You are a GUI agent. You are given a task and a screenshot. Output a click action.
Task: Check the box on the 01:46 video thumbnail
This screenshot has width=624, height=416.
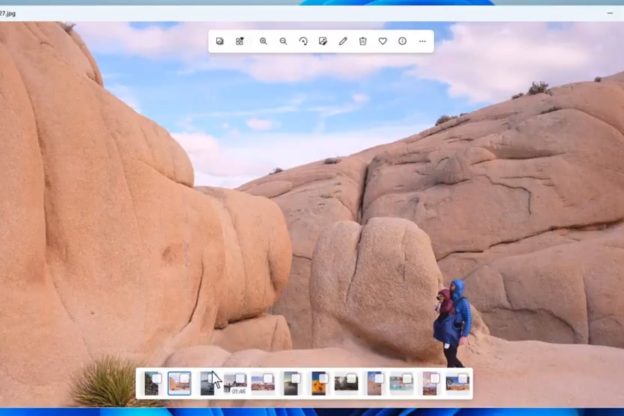coord(240,378)
